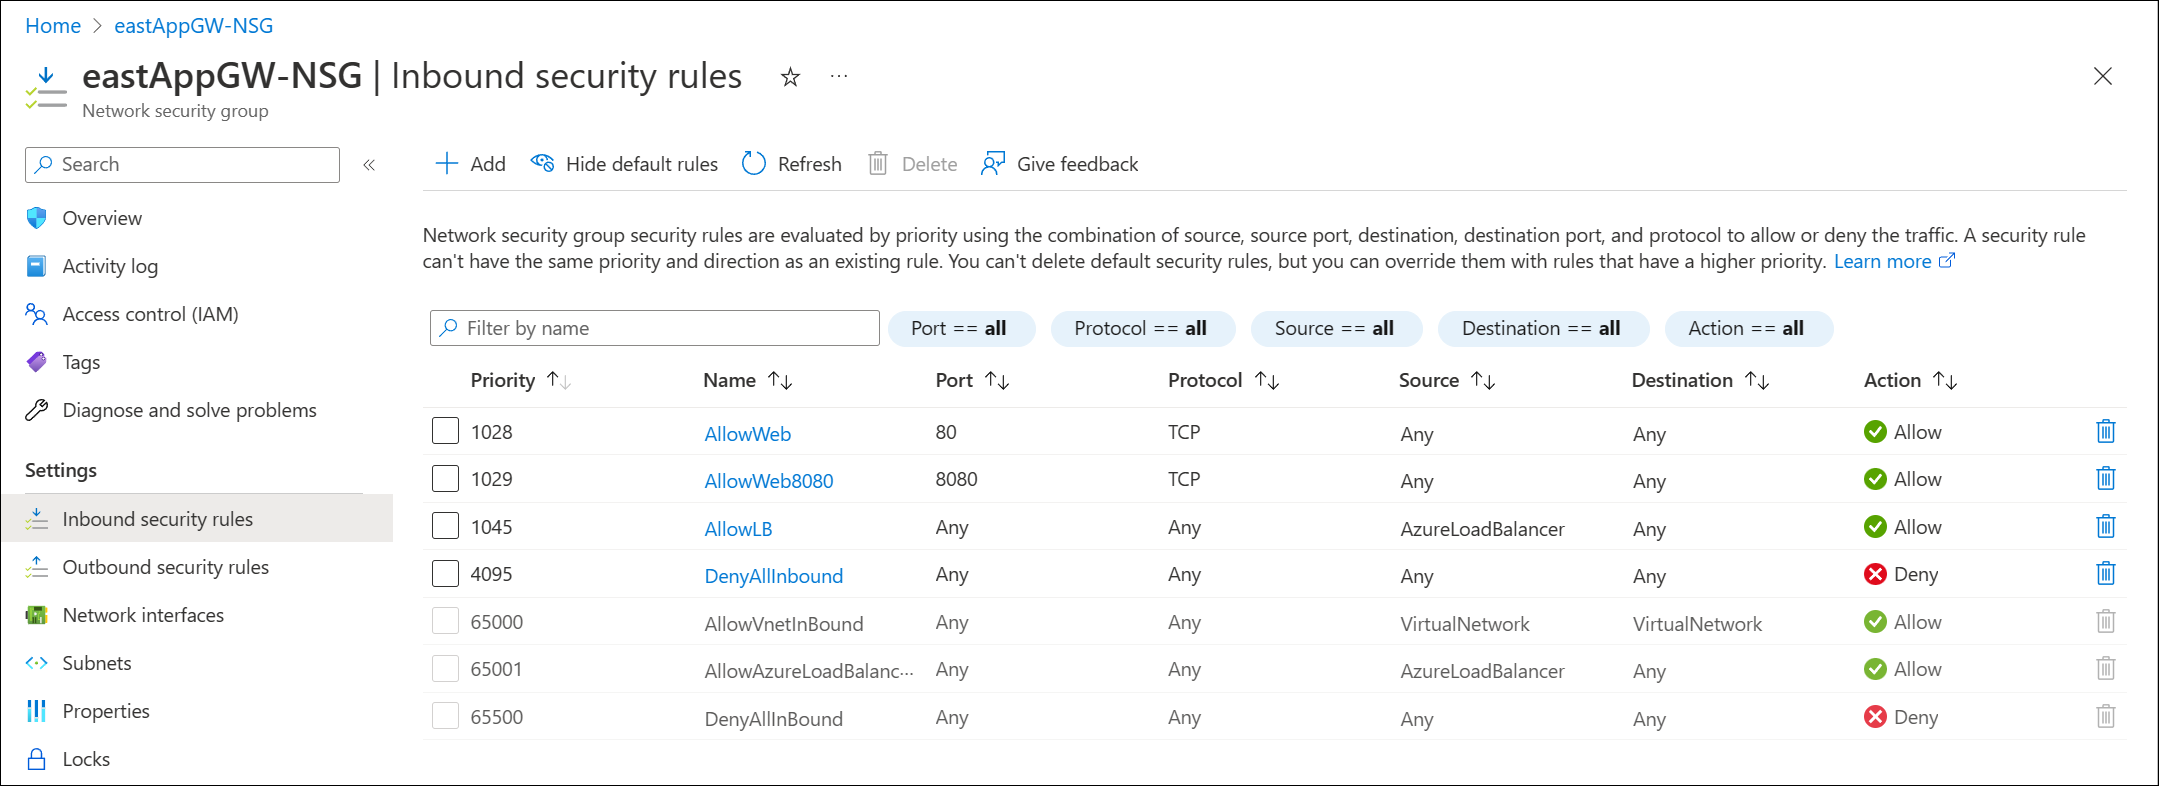This screenshot has height=786, width=2159.
Task: Select the checkbox for AllowWeb8080 rule
Action: pyautogui.click(x=445, y=478)
